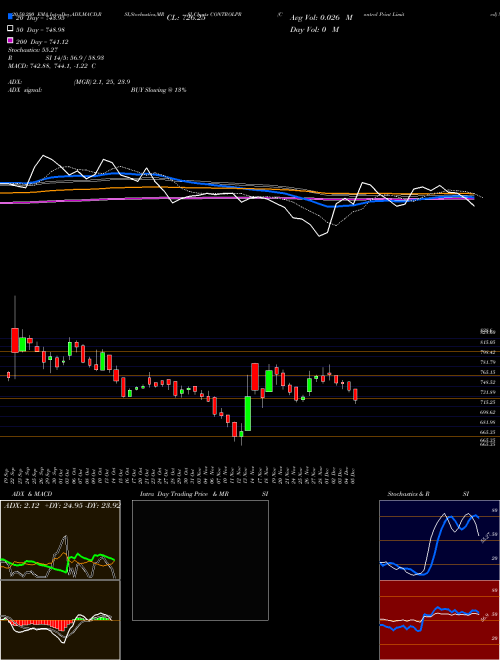Click the lowest trough of the white line
This screenshot has width=500, height=660.
point(319,236)
